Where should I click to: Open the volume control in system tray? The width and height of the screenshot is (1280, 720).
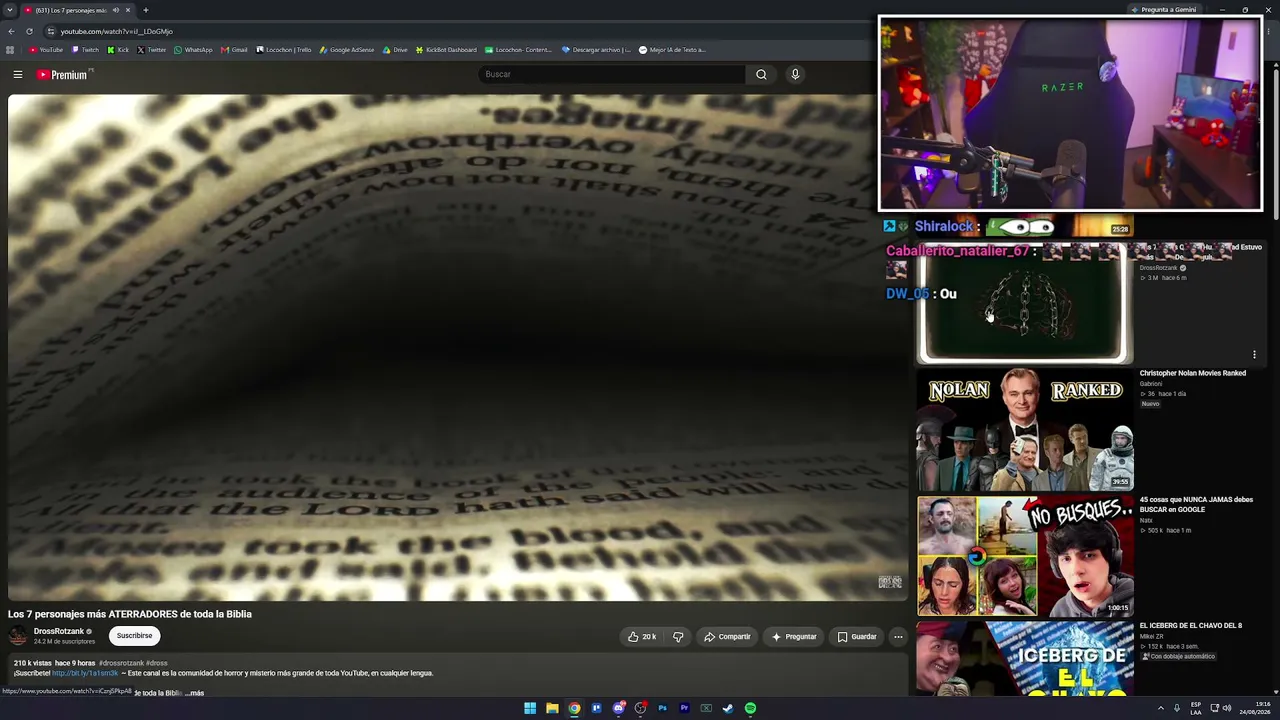point(1227,708)
